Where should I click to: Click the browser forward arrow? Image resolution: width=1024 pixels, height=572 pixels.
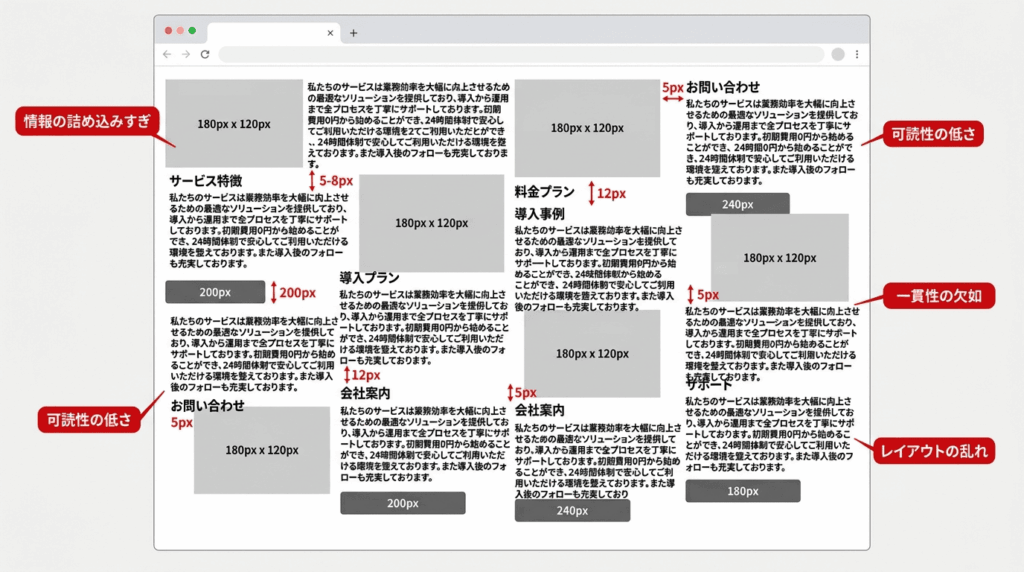[x=186, y=54]
